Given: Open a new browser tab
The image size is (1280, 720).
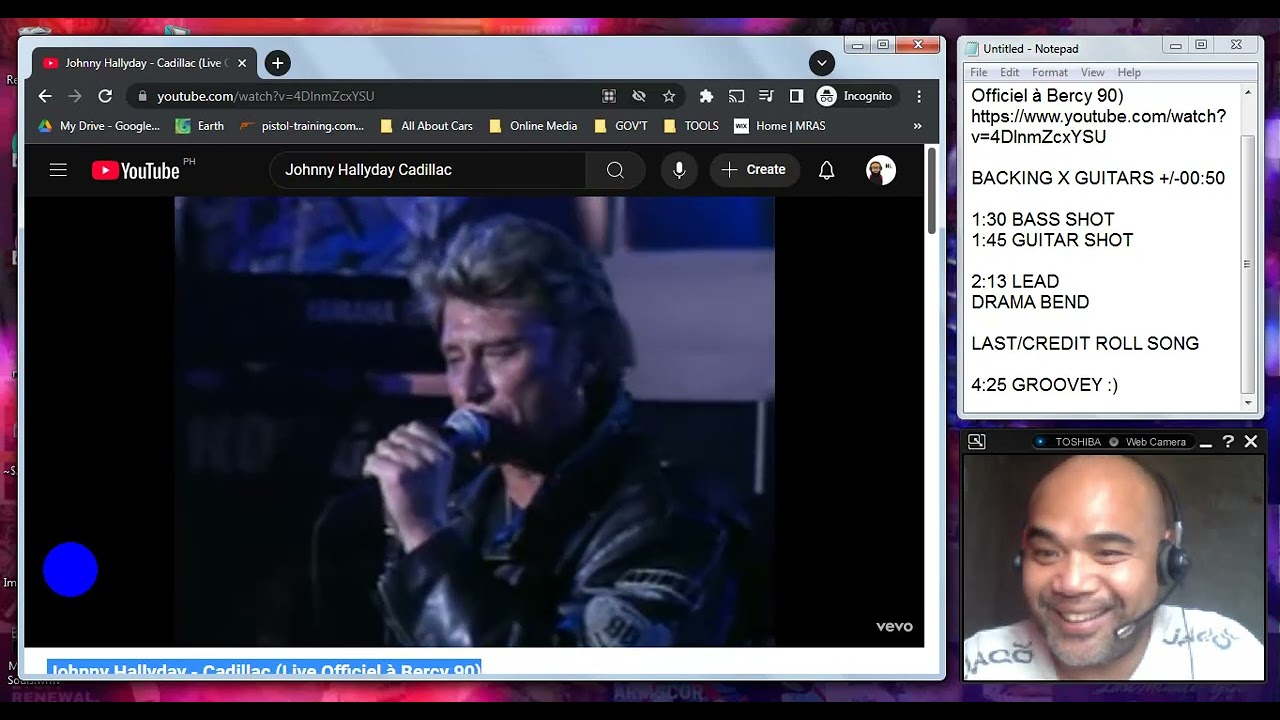Looking at the screenshot, I should pyautogui.click(x=277, y=63).
